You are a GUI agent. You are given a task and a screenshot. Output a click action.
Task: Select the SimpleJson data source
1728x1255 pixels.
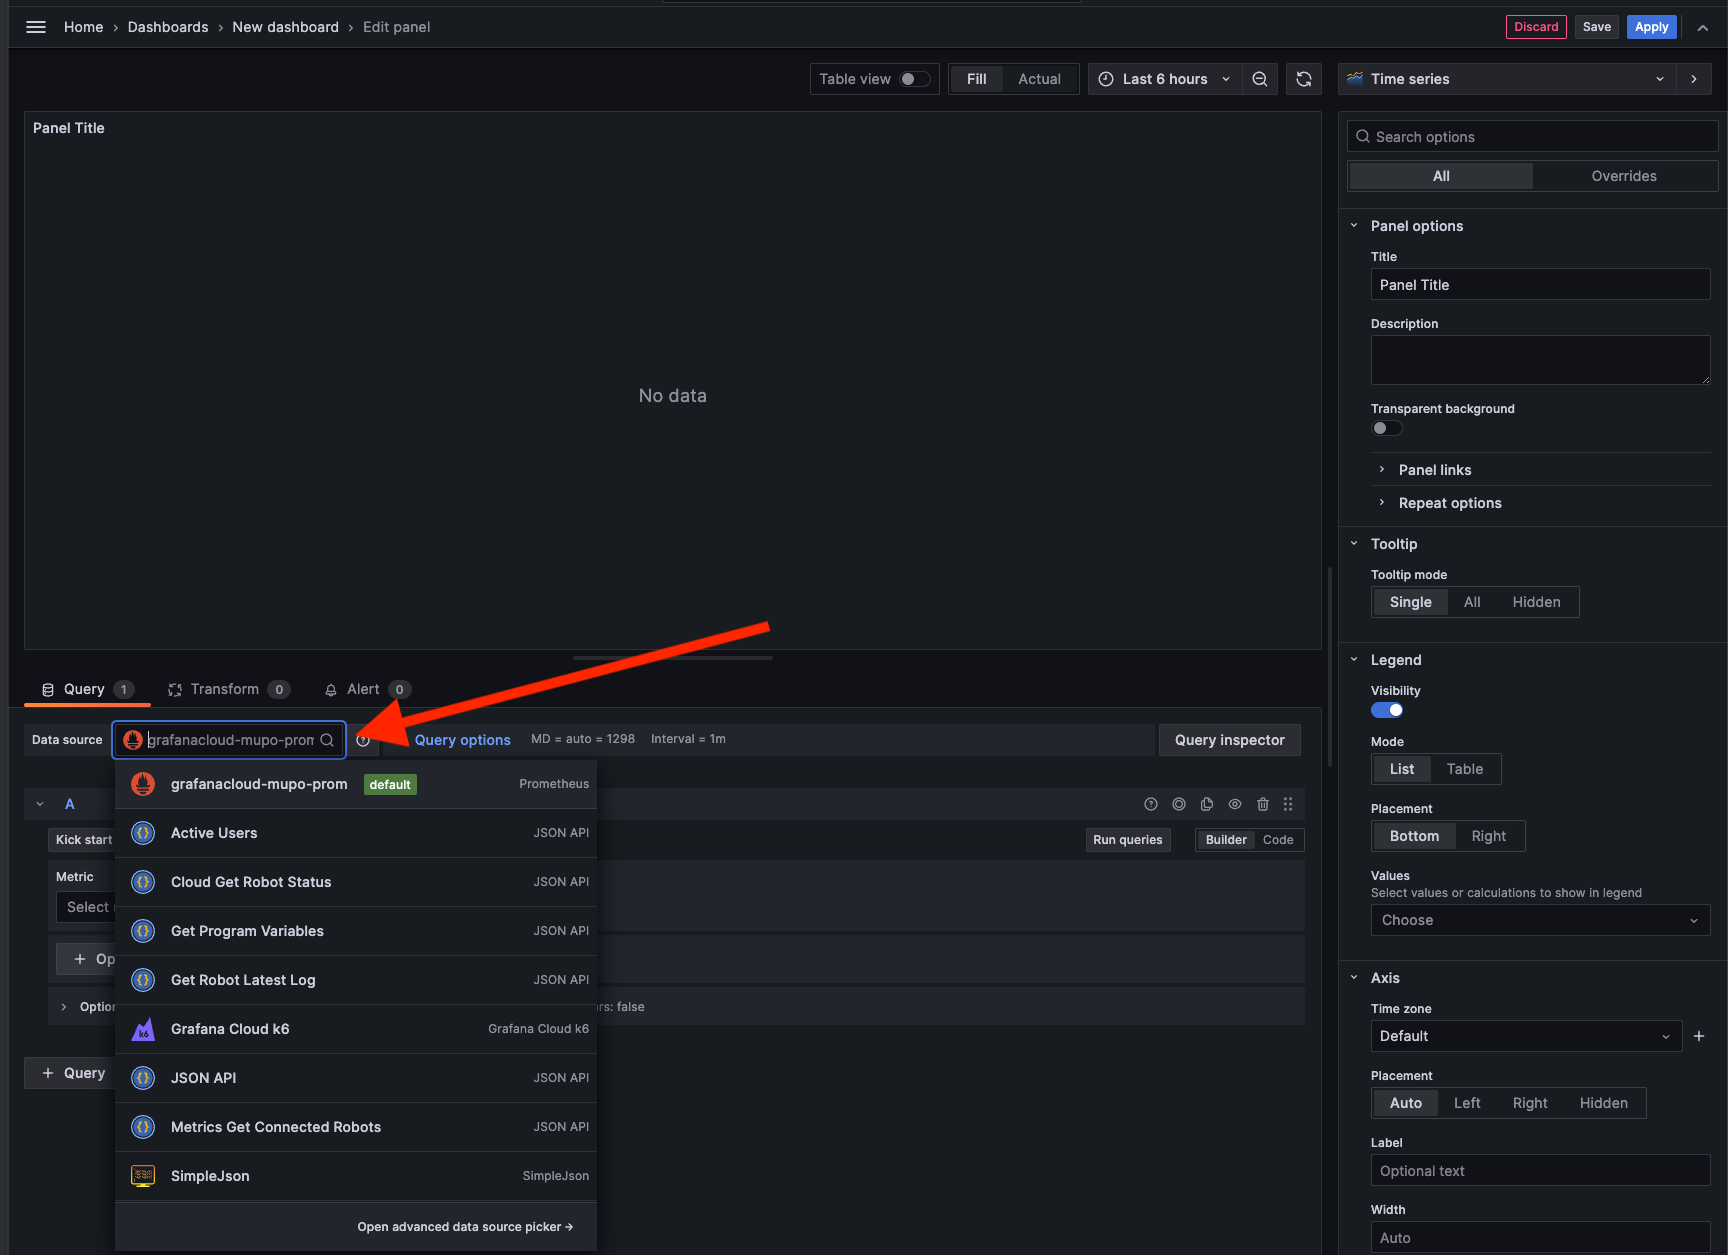pyautogui.click(x=356, y=1176)
